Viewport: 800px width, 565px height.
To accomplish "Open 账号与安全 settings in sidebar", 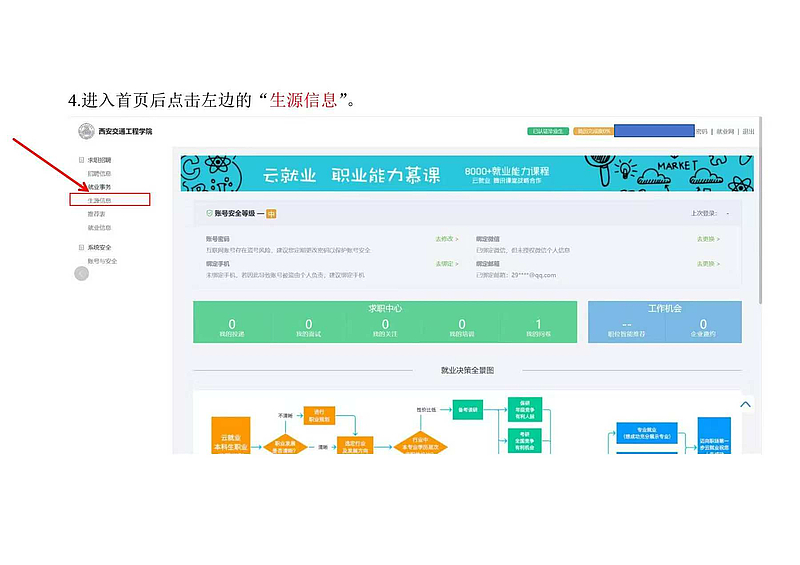I will [x=102, y=261].
